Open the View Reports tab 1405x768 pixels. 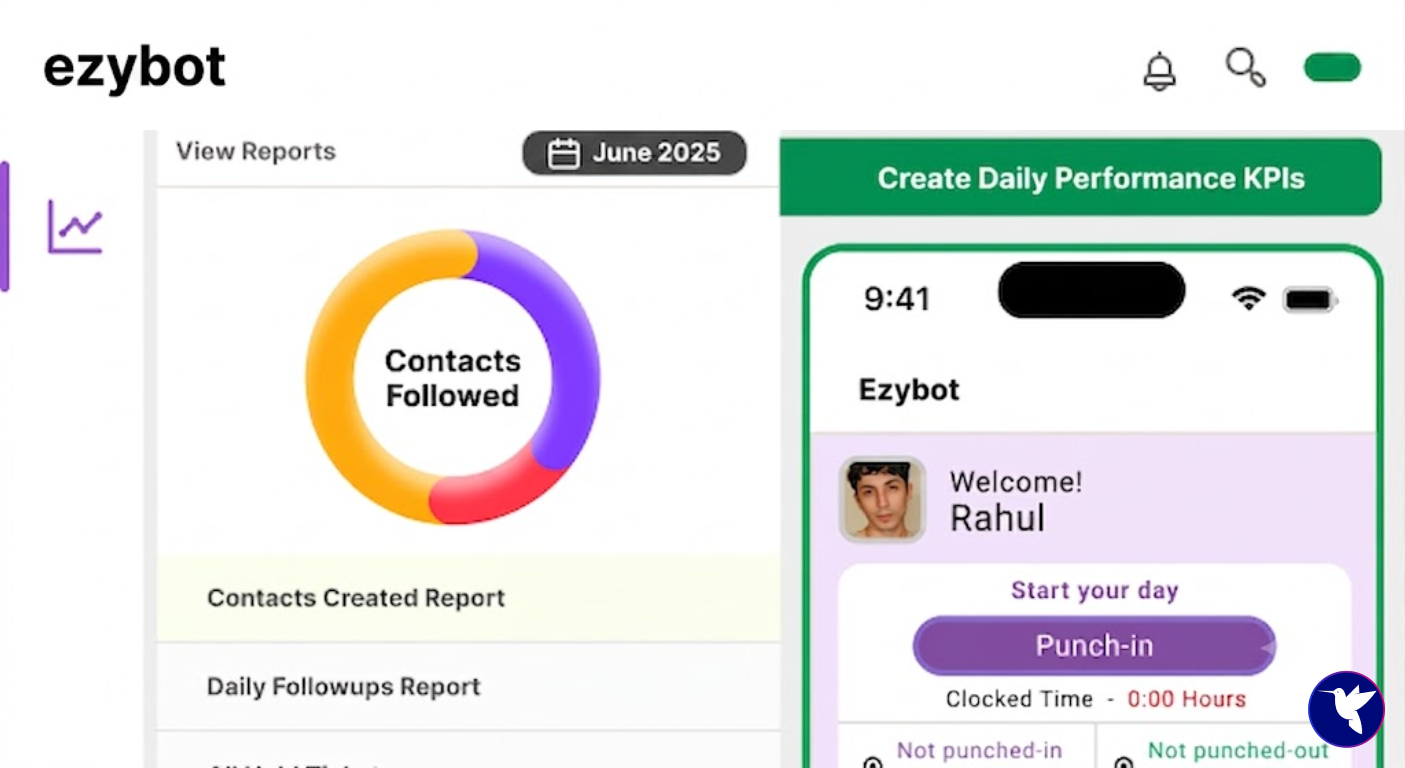[256, 152]
